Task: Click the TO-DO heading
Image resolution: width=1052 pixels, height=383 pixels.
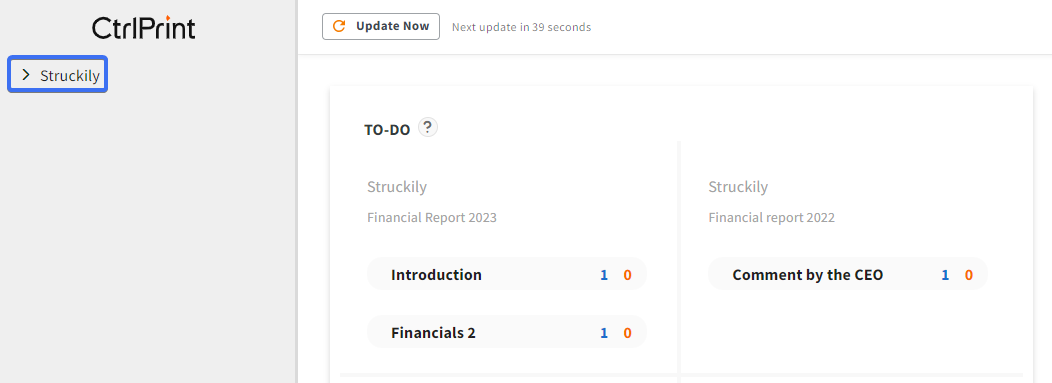Action: [387, 130]
